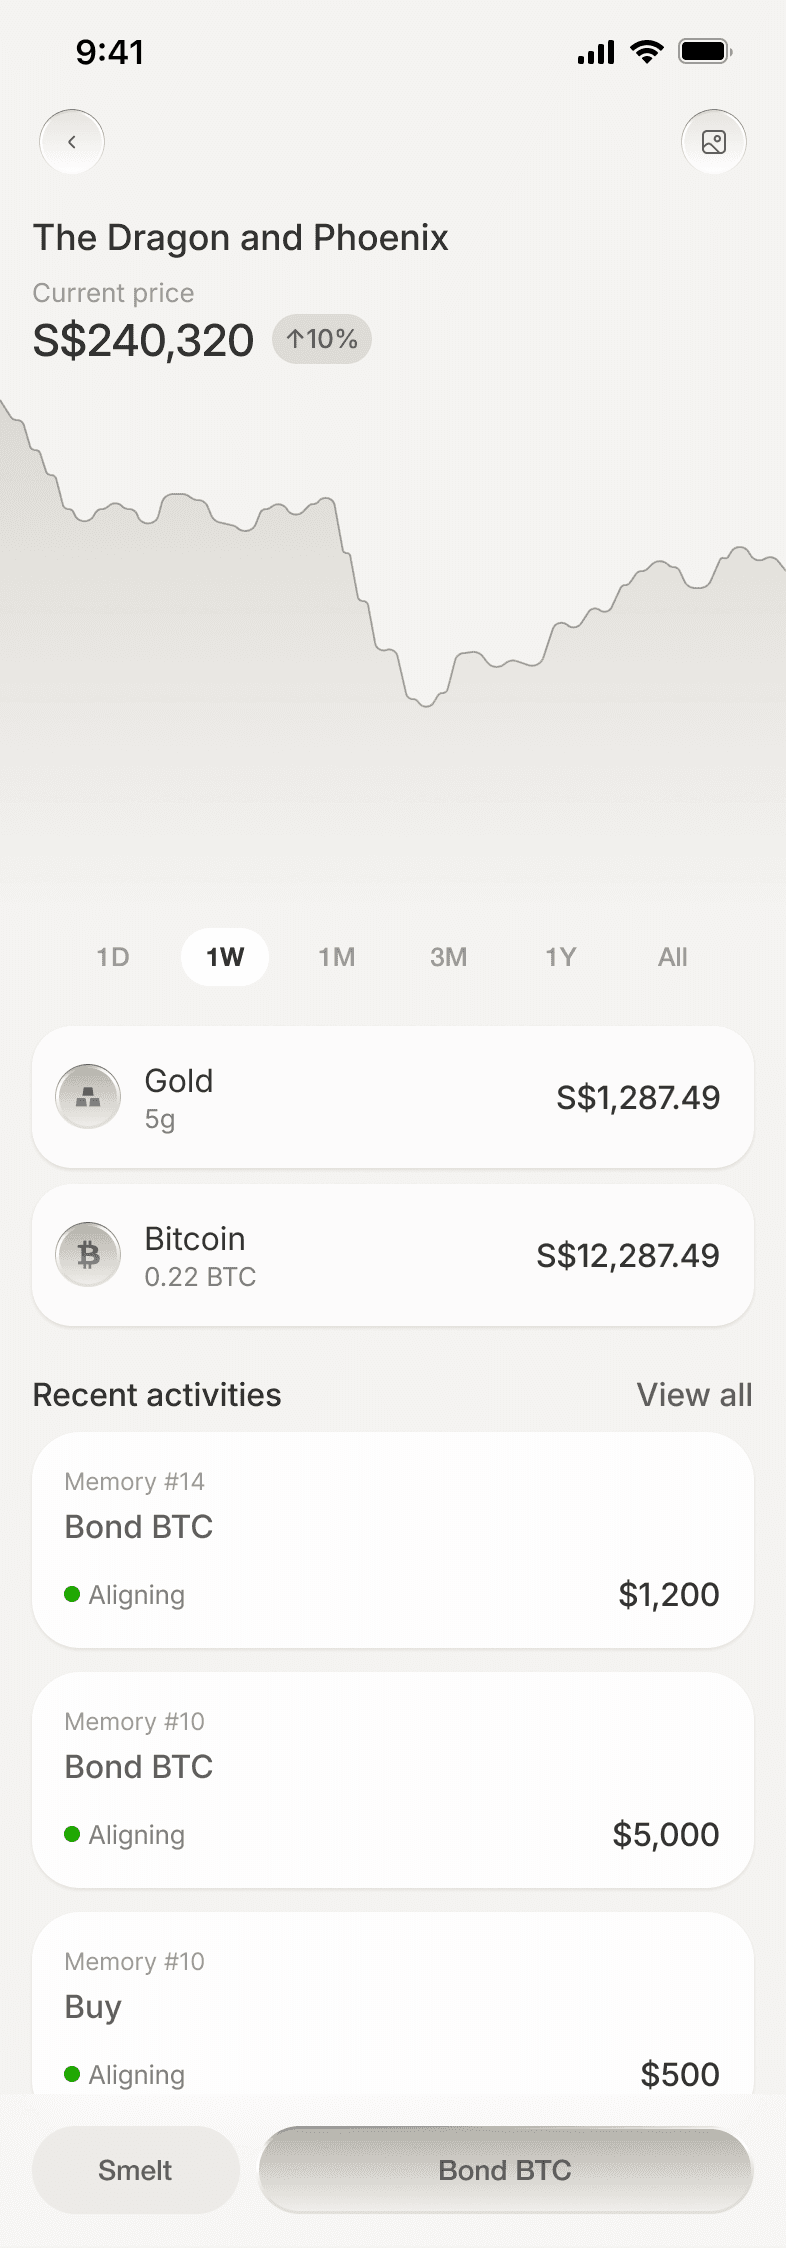
Task: Open the Gold 5g holding card
Action: 393,1097
